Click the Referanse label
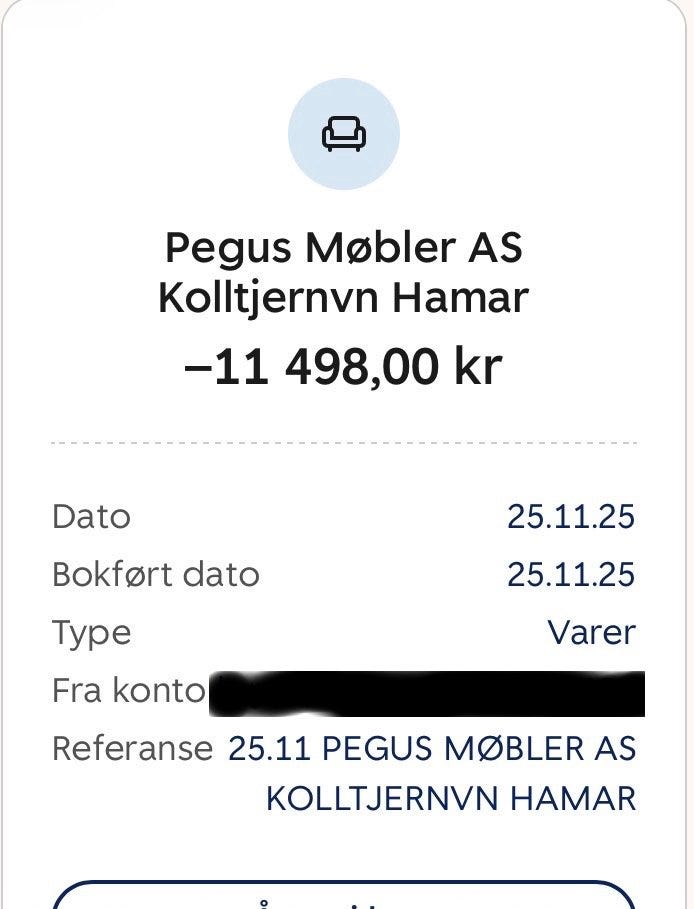Image resolution: width=694 pixels, height=909 pixels. pyautogui.click(x=133, y=748)
